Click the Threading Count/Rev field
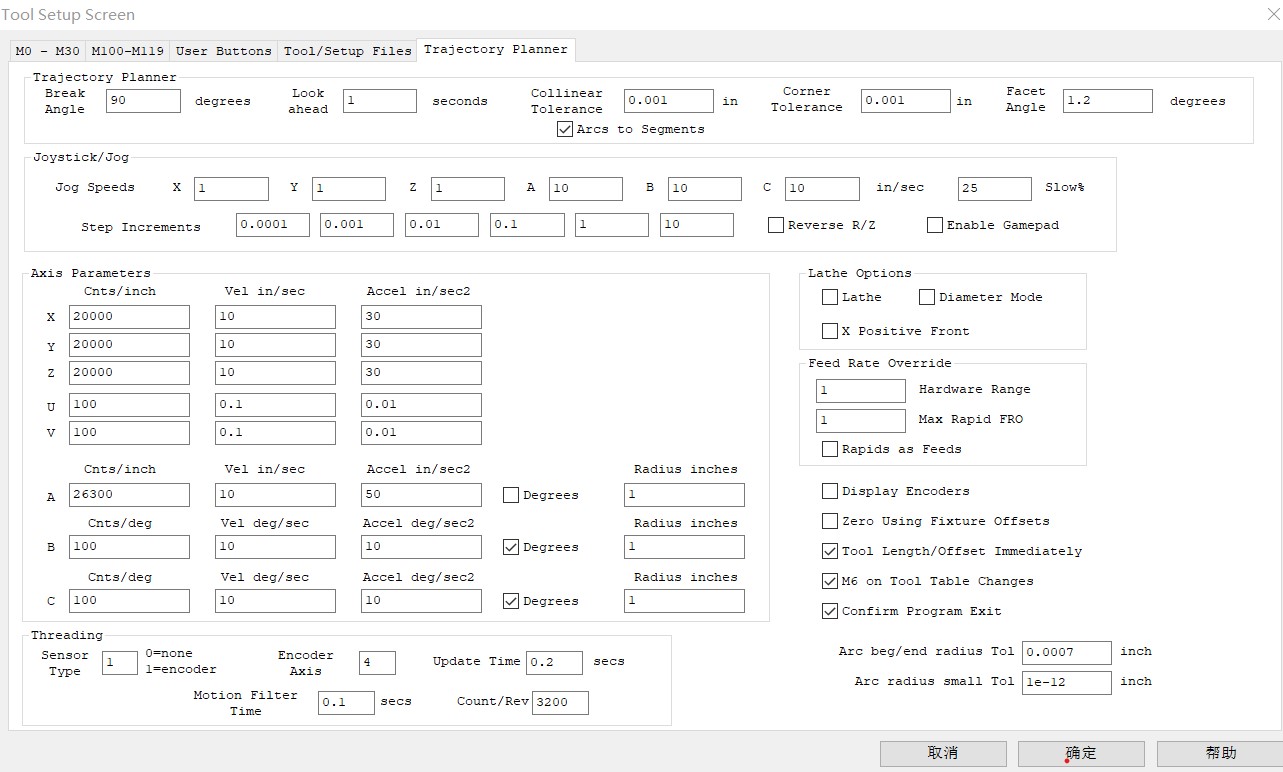Image resolution: width=1283 pixels, height=772 pixels. tap(560, 703)
